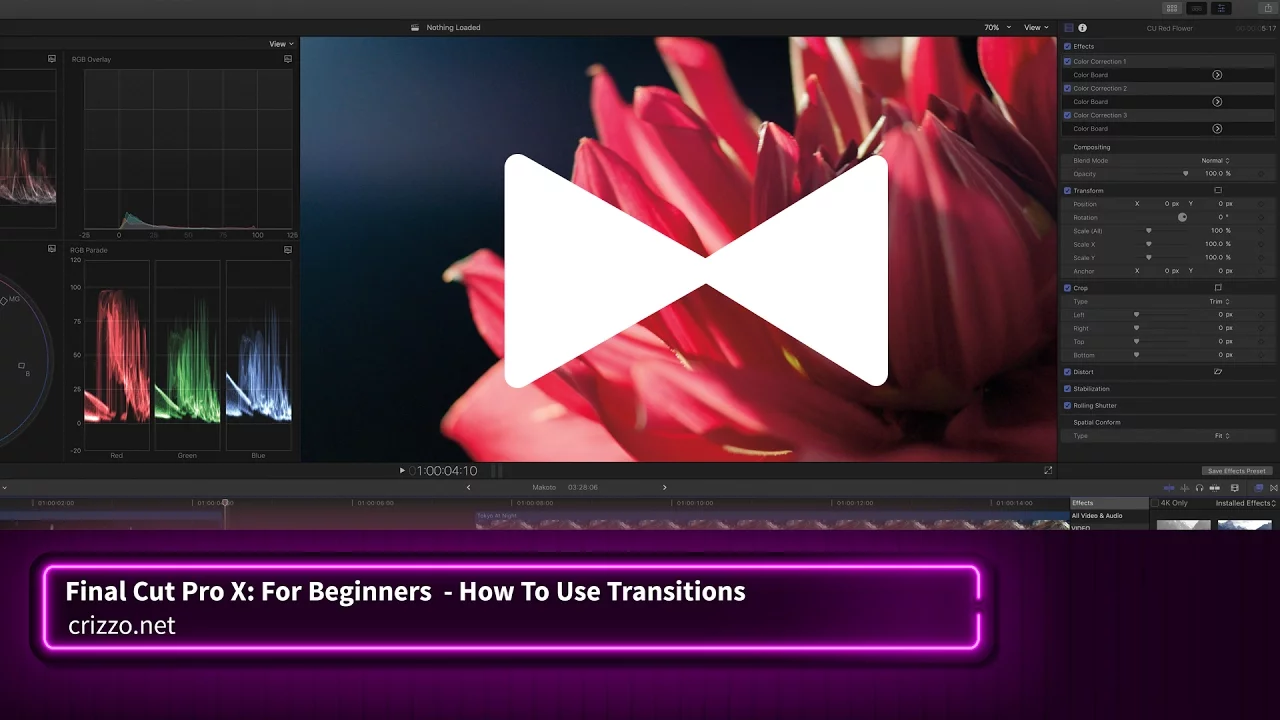Enable the 4K Only checkbox in Effects browser
This screenshot has width=1280, height=720.
point(1155,503)
